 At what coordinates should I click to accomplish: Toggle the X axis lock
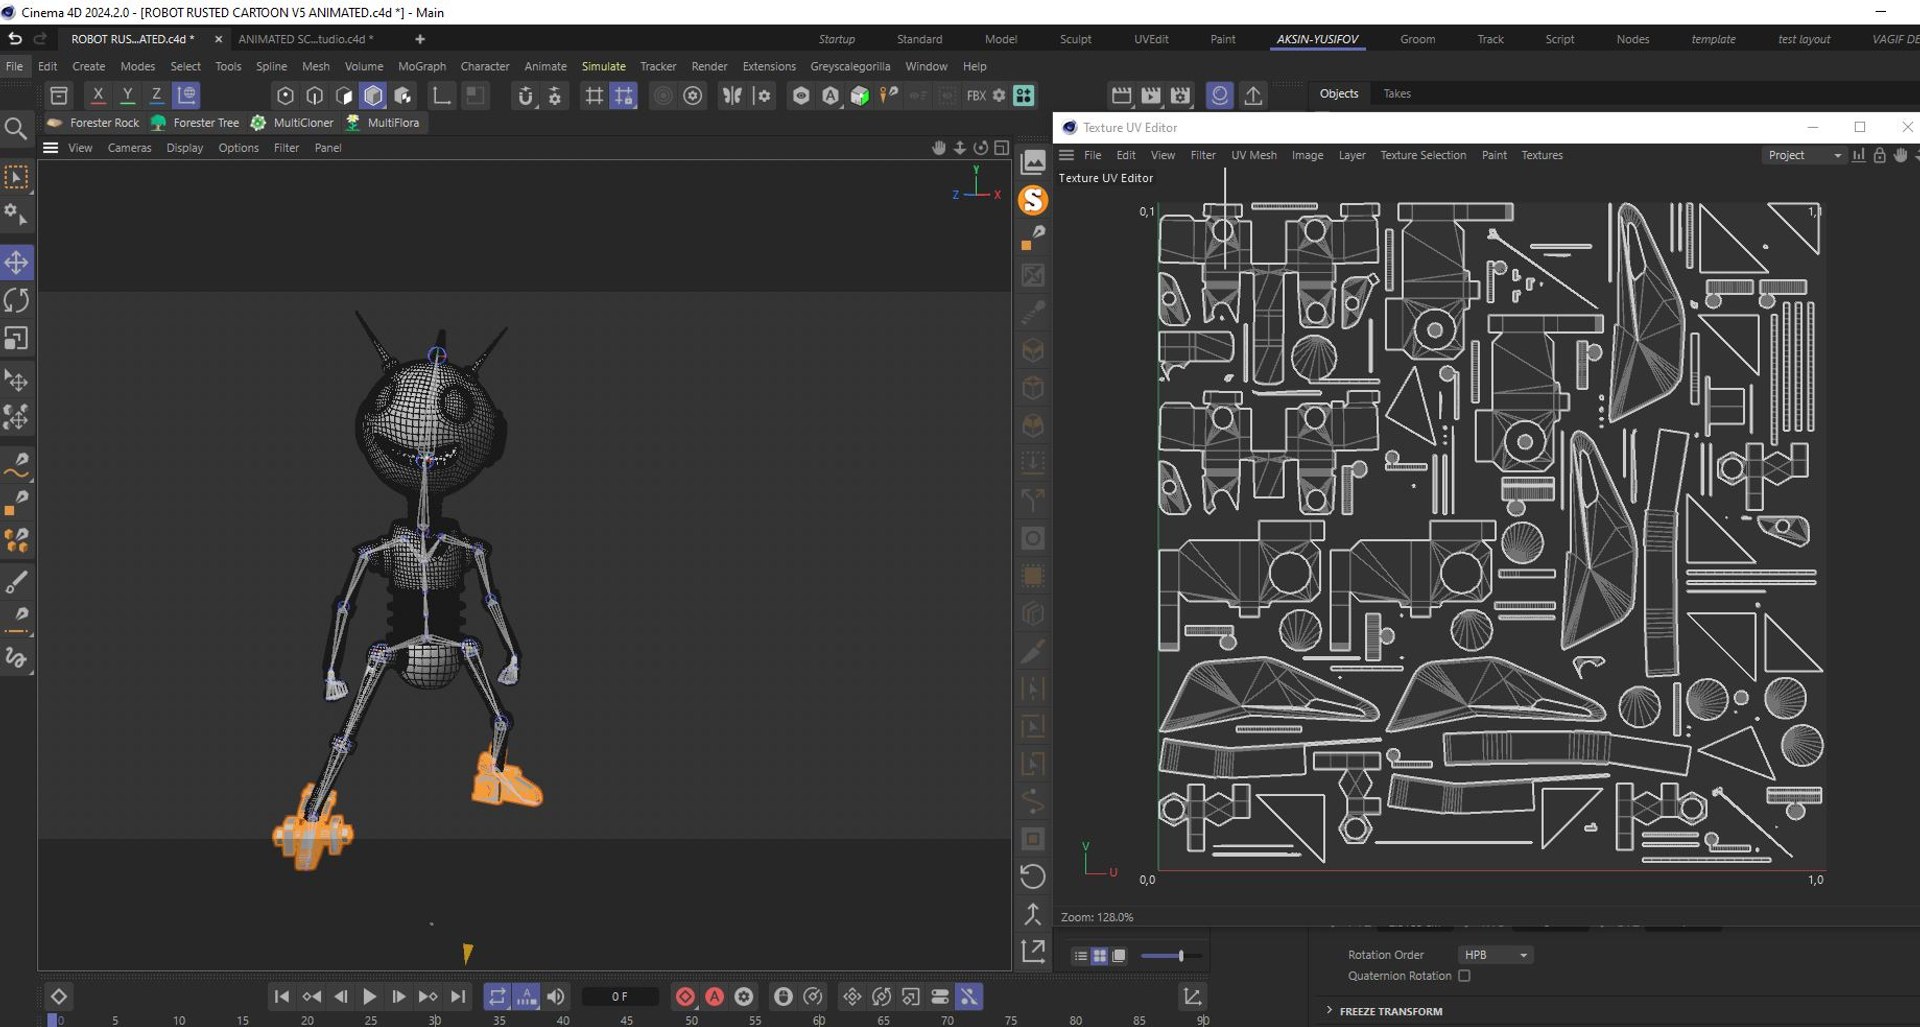click(97, 96)
